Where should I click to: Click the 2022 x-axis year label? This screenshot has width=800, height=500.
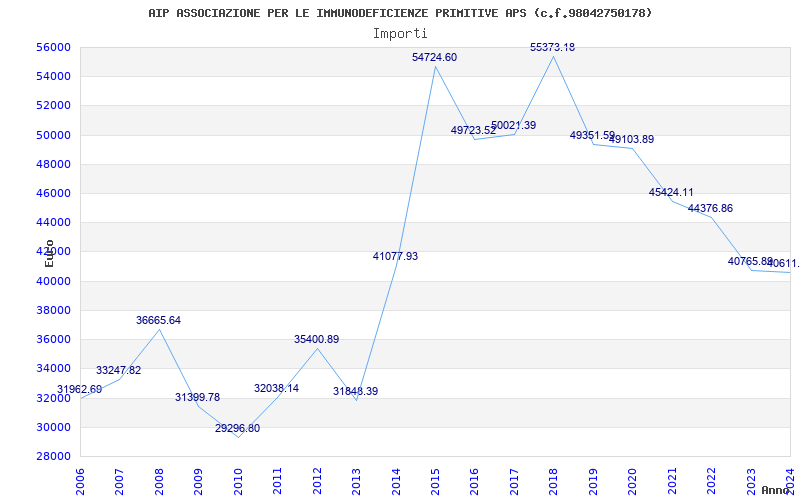tap(711, 480)
